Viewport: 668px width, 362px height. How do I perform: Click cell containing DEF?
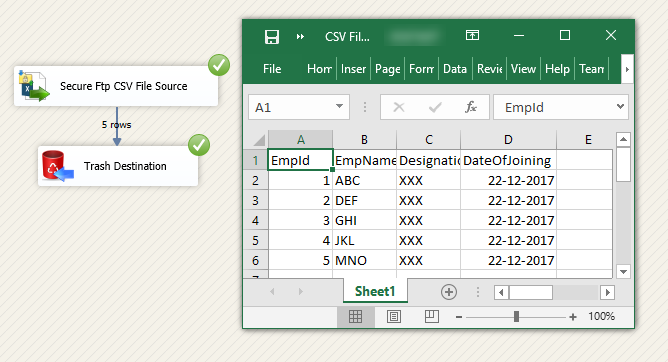pyautogui.click(x=365, y=201)
